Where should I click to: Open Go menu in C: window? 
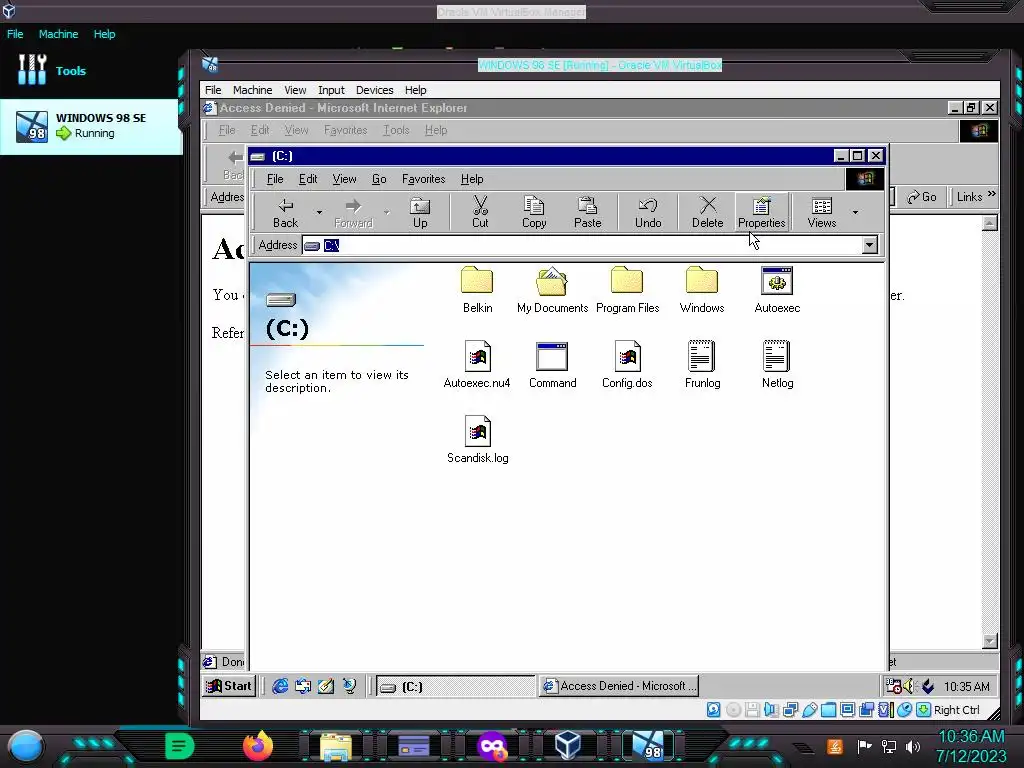click(379, 179)
